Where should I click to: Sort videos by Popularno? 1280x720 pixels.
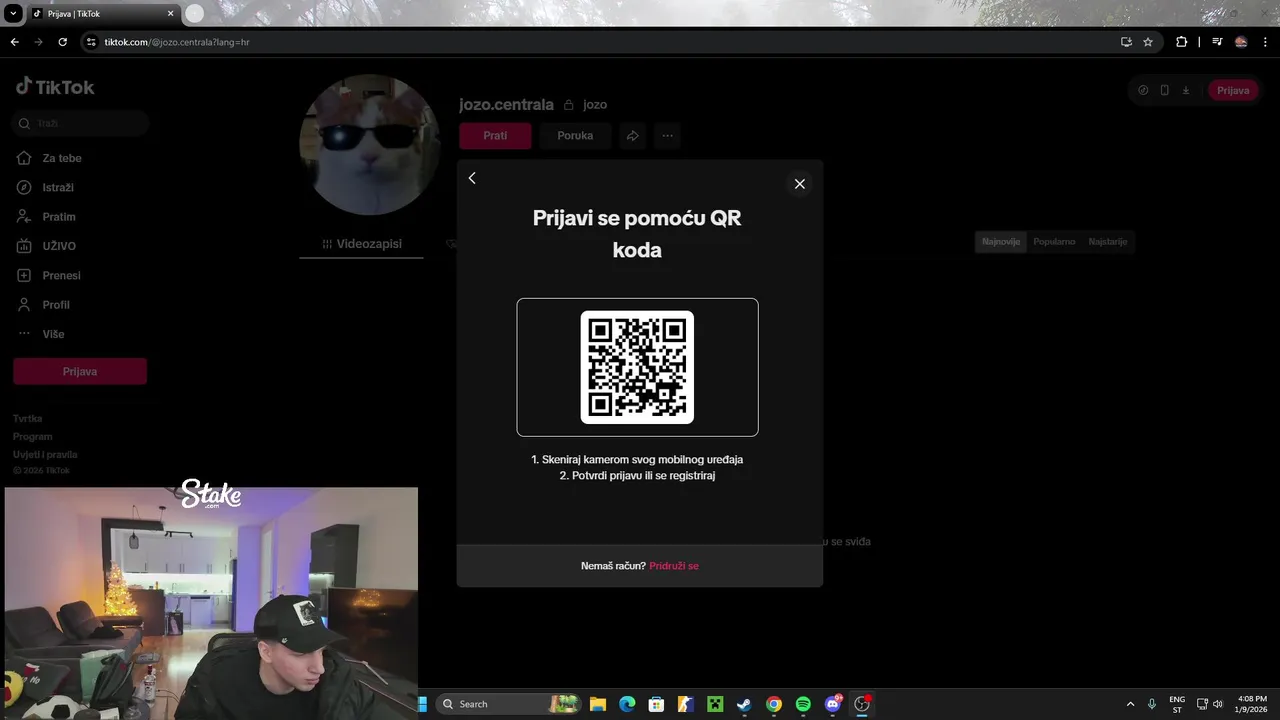tap(1054, 241)
